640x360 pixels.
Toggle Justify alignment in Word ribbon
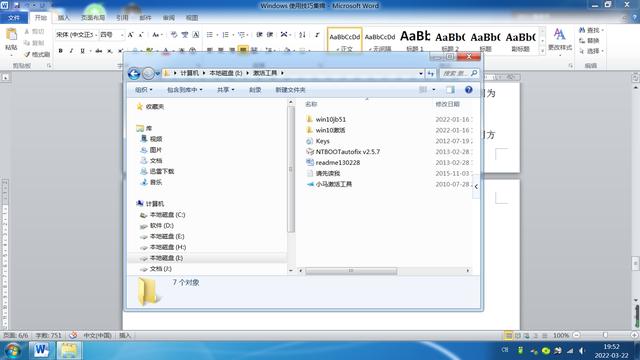[x=243, y=50]
